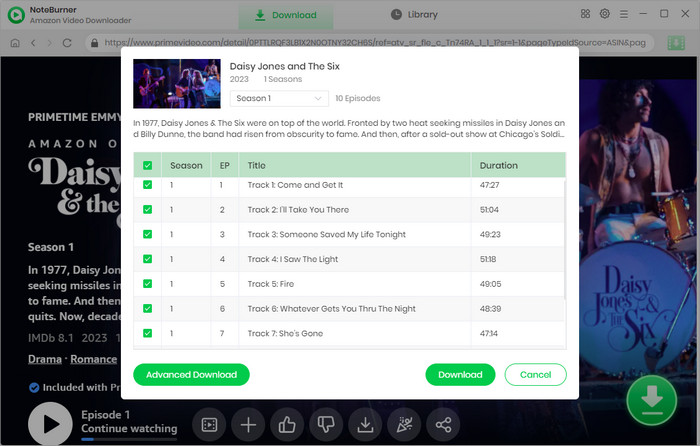
Task: Click the 10 Episodes label
Action: [x=358, y=98]
